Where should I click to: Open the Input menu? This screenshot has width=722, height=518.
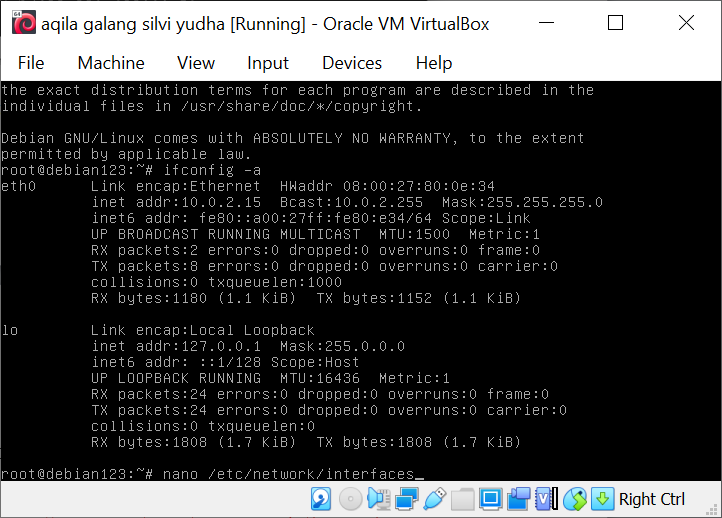point(268,63)
